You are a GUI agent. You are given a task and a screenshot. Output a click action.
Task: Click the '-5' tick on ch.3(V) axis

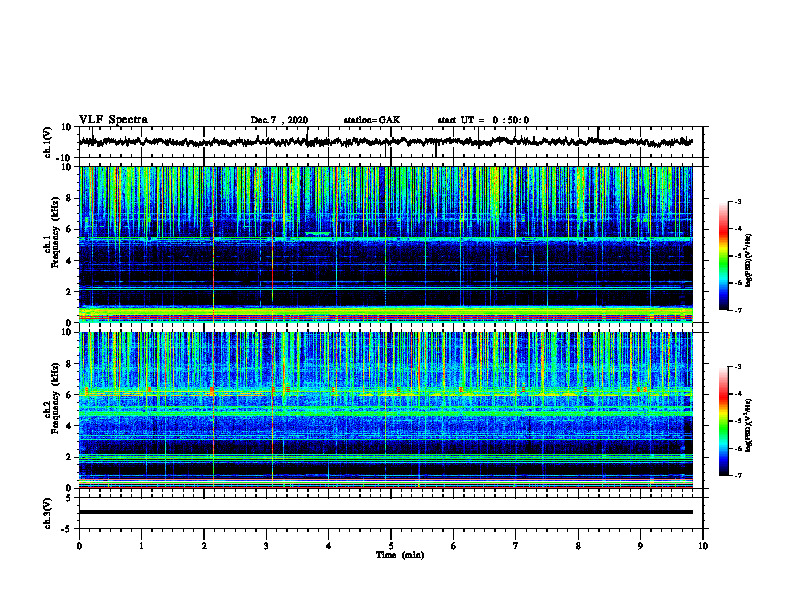point(67,529)
